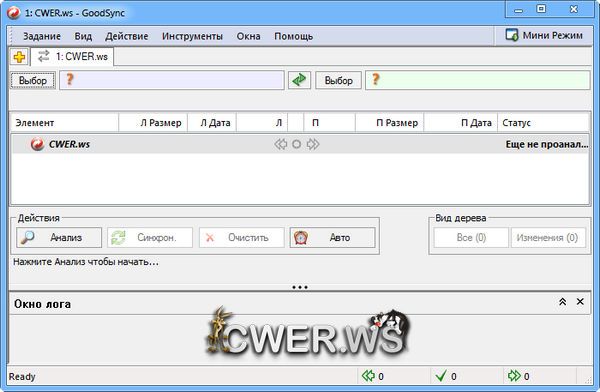Close the log window panel

pyautogui.click(x=580, y=302)
